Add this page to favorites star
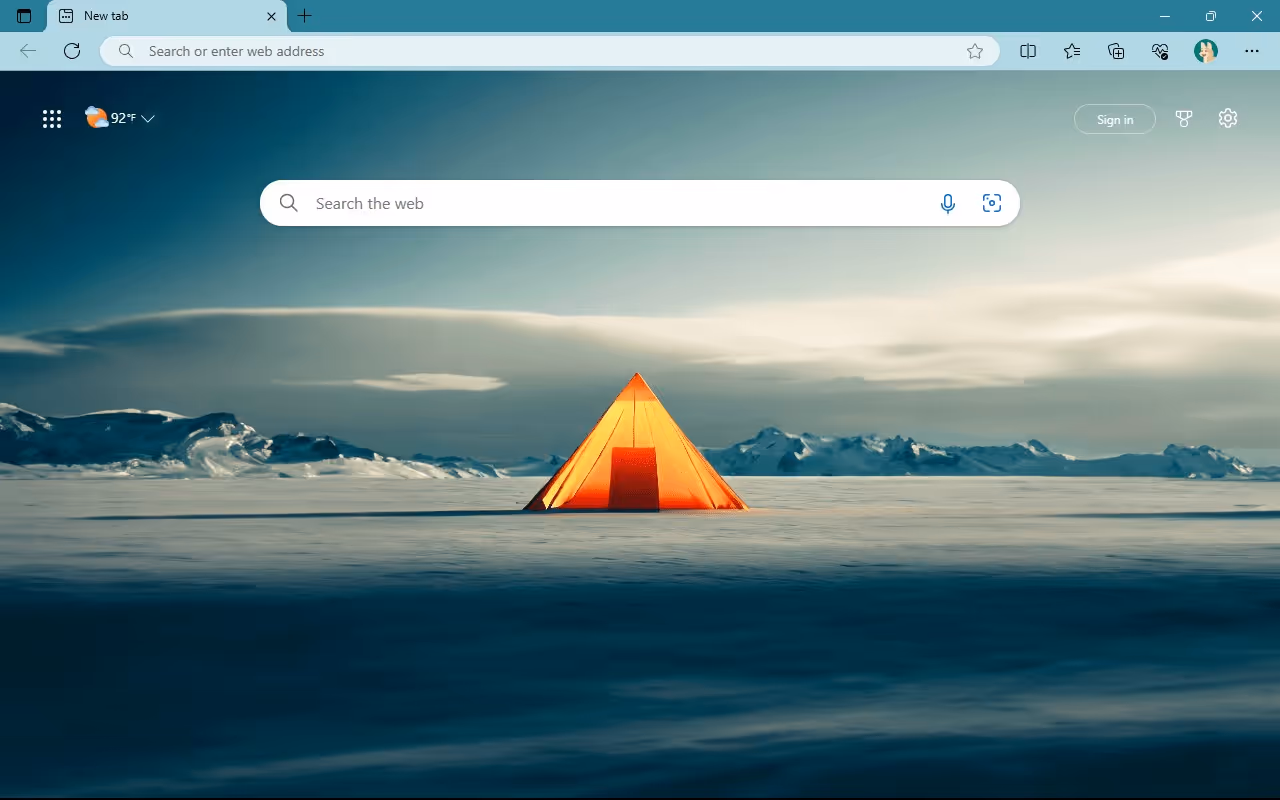 click(x=975, y=51)
